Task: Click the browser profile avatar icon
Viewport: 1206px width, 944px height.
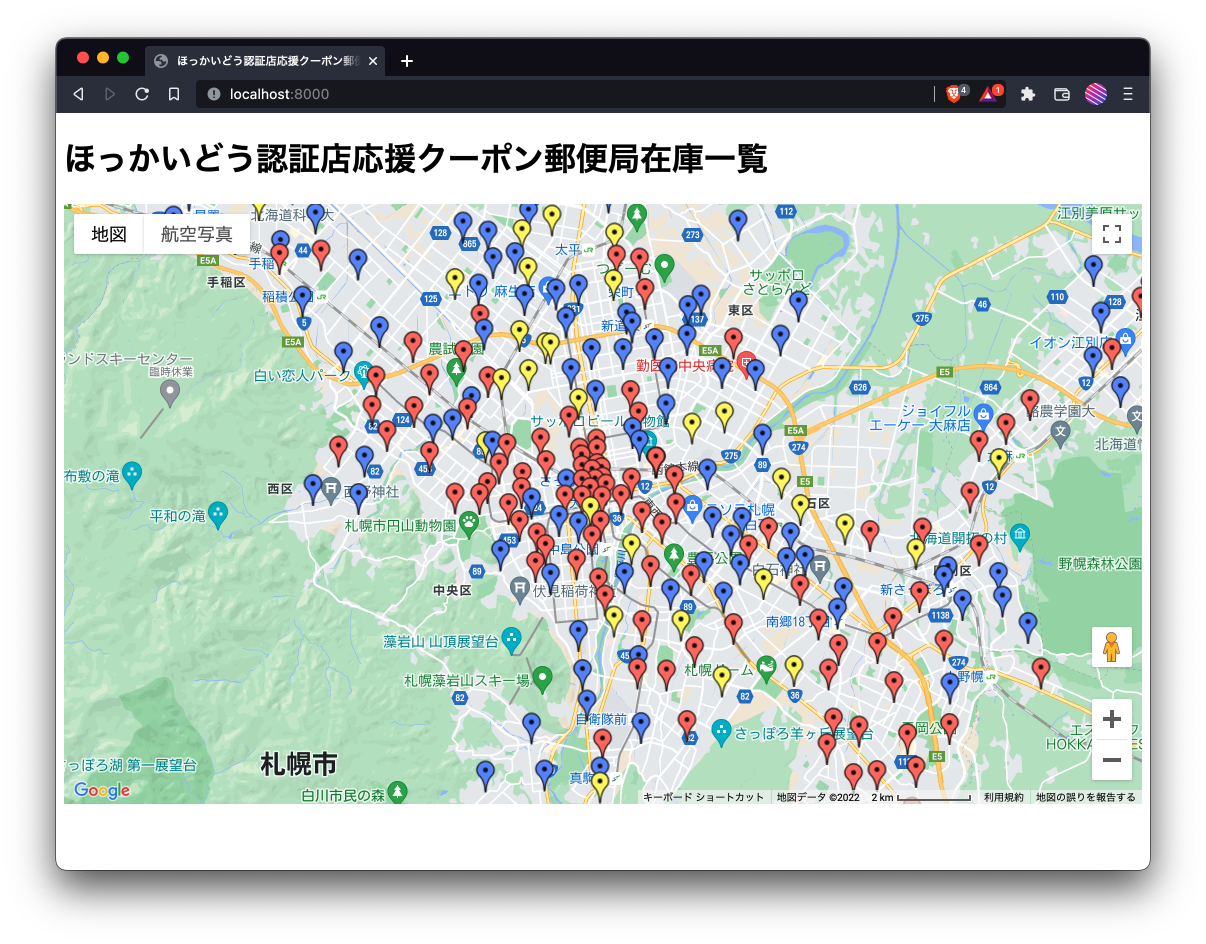Action: point(1094,93)
